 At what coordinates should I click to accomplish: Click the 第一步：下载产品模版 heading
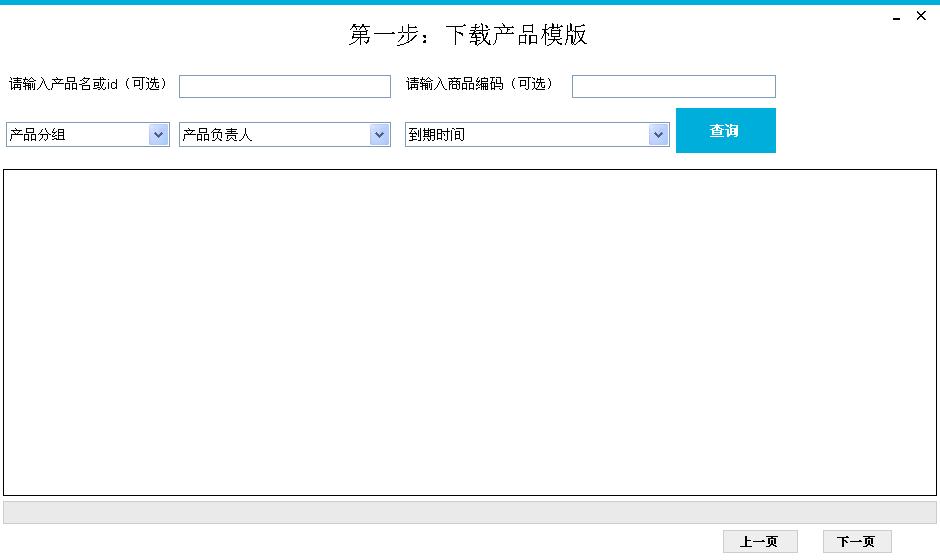coord(468,35)
